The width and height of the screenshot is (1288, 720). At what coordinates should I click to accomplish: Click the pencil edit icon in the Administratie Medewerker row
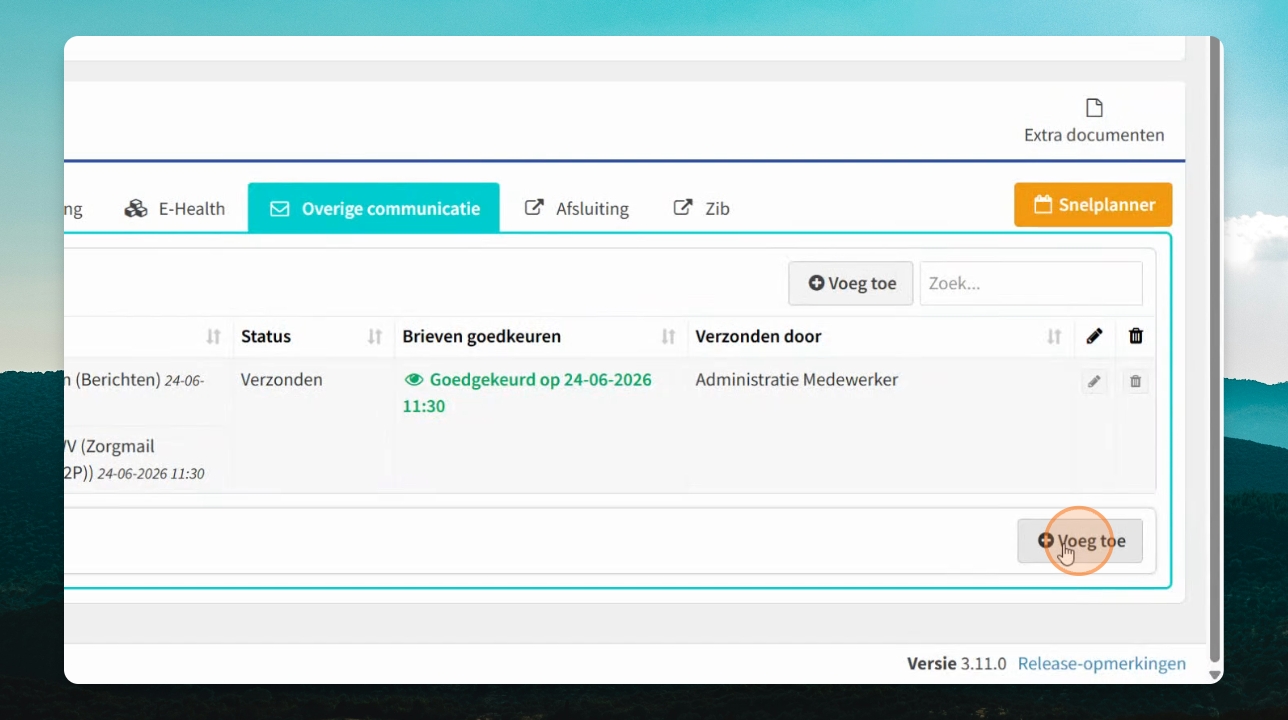(x=1094, y=381)
